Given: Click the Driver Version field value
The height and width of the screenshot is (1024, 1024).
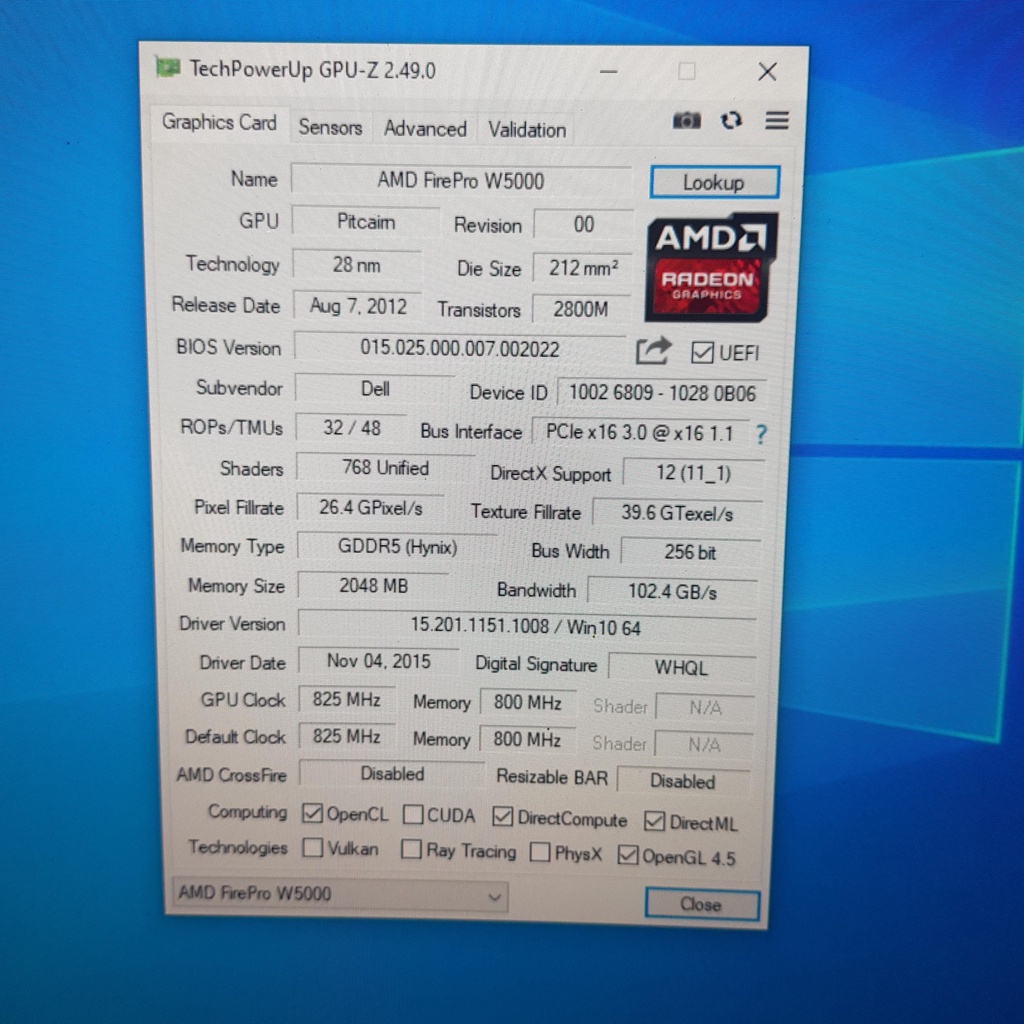Looking at the screenshot, I should (x=526, y=626).
